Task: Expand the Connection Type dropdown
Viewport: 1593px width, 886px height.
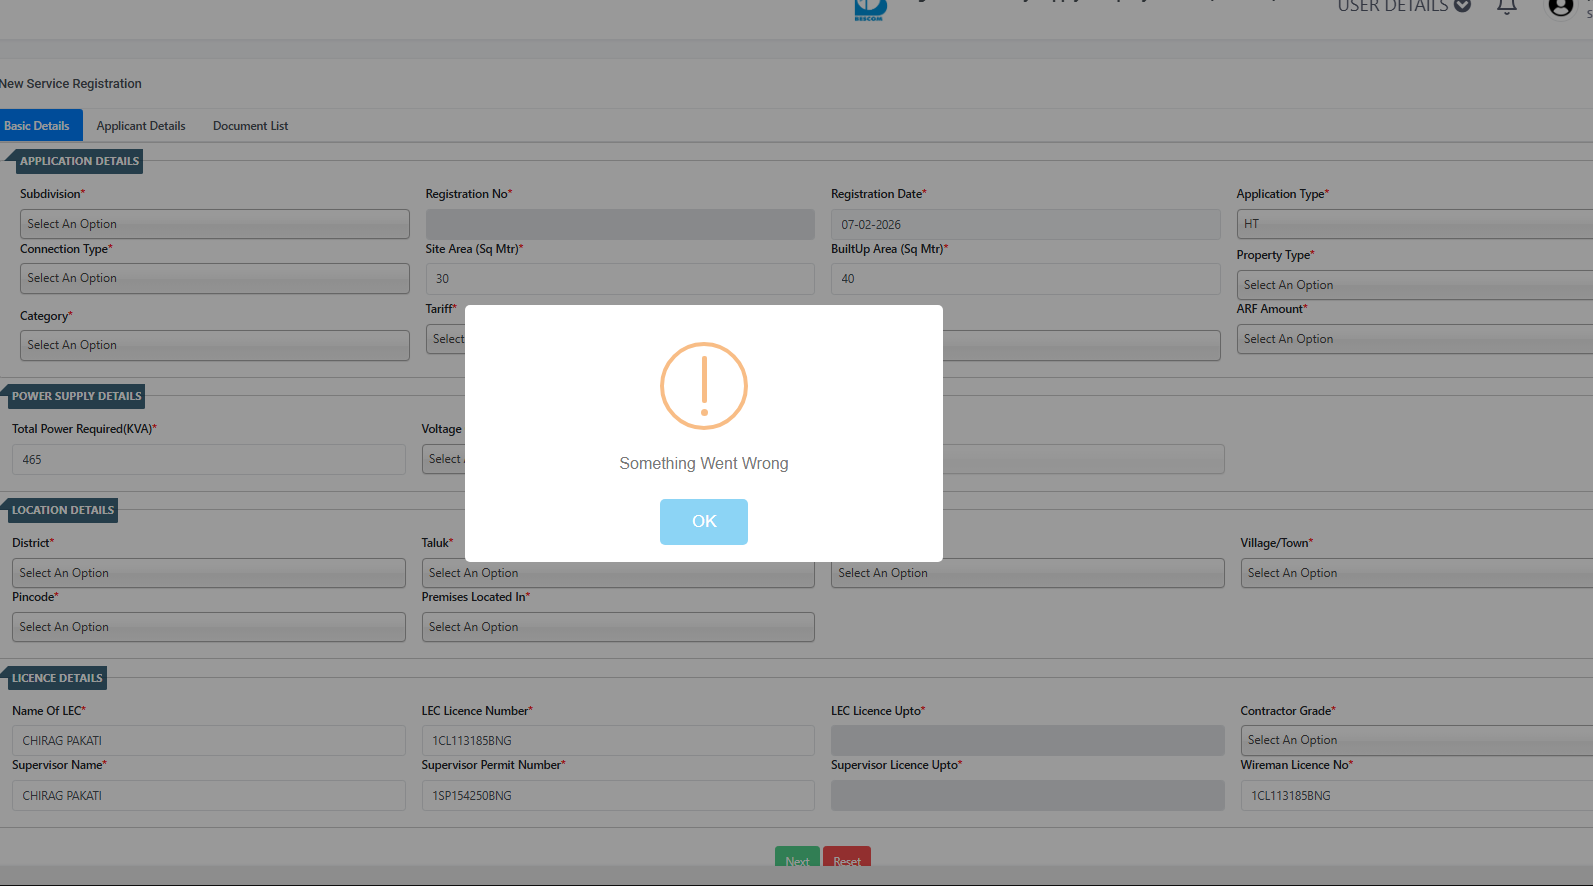Action: click(215, 278)
